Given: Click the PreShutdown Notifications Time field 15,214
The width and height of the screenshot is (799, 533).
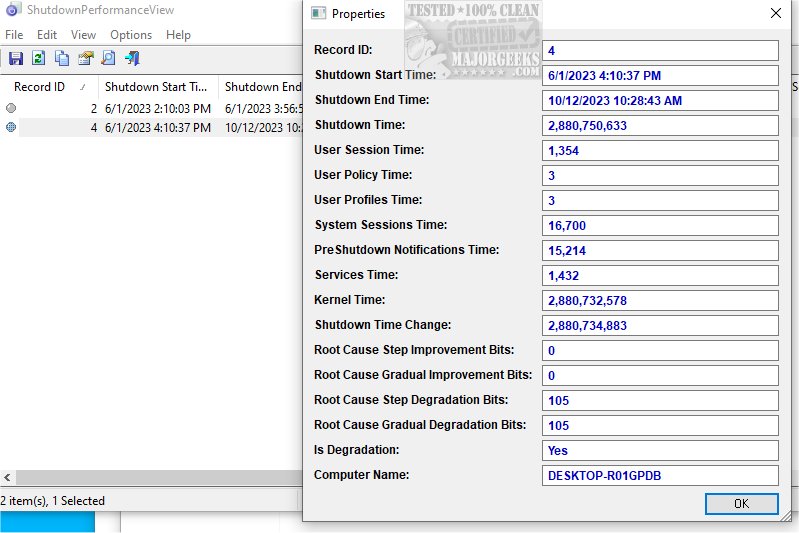Looking at the screenshot, I should (660, 250).
